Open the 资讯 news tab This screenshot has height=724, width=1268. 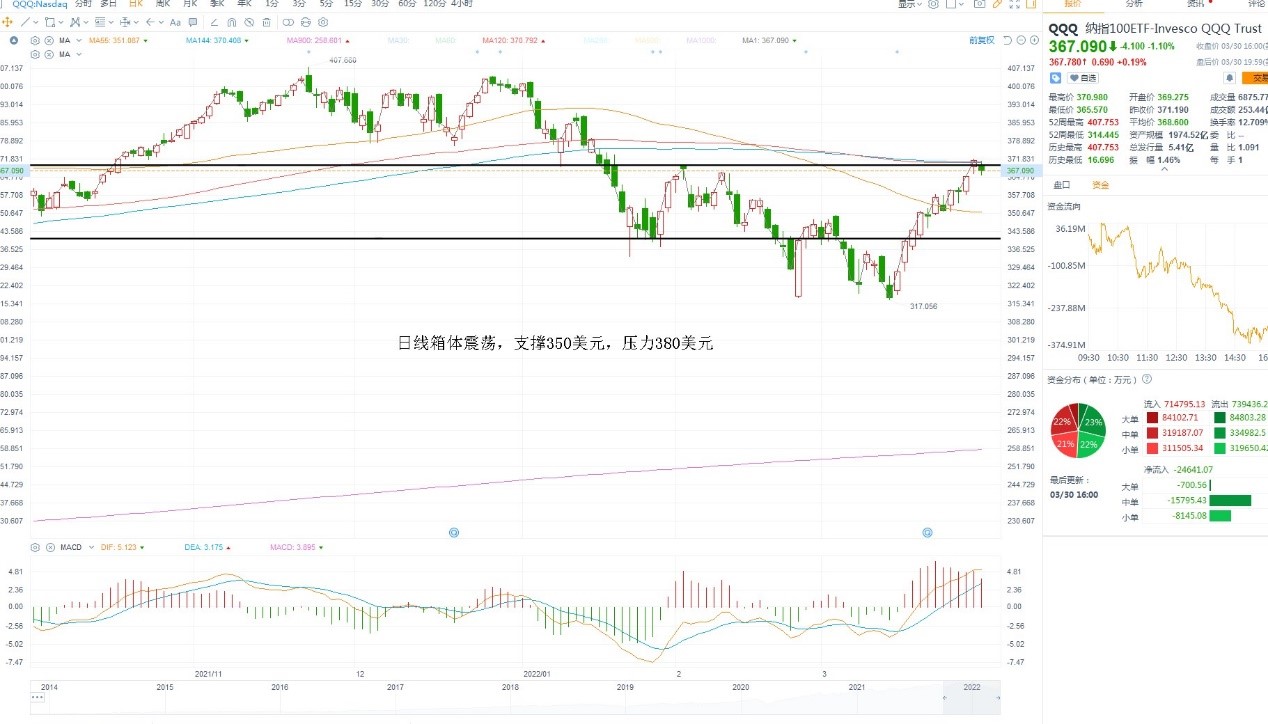point(1196,4)
